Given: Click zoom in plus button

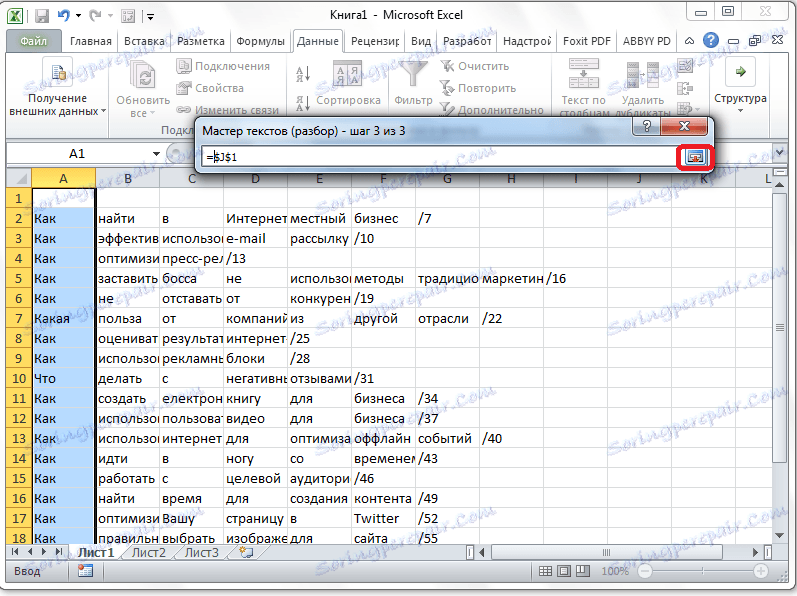Looking at the screenshot, I should pyautogui.click(x=760, y=571).
